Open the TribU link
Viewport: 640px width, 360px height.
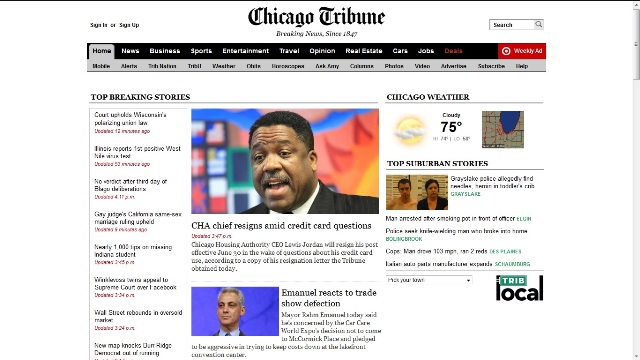(194, 66)
